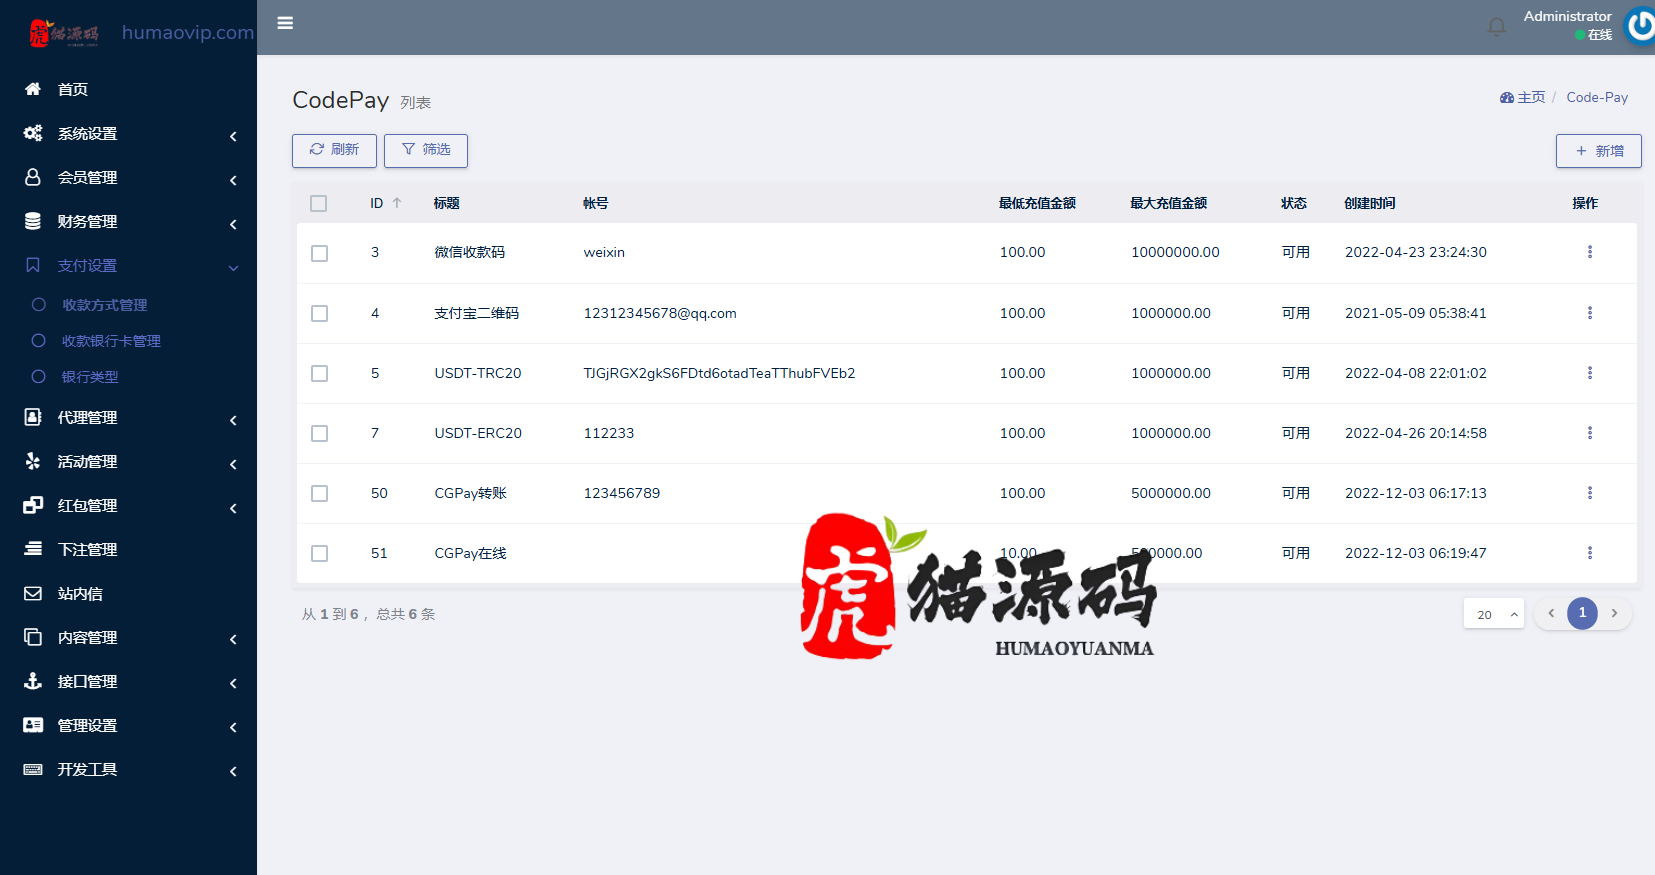
Task: Open 收款银行卡管理 submenu item
Action: point(111,341)
